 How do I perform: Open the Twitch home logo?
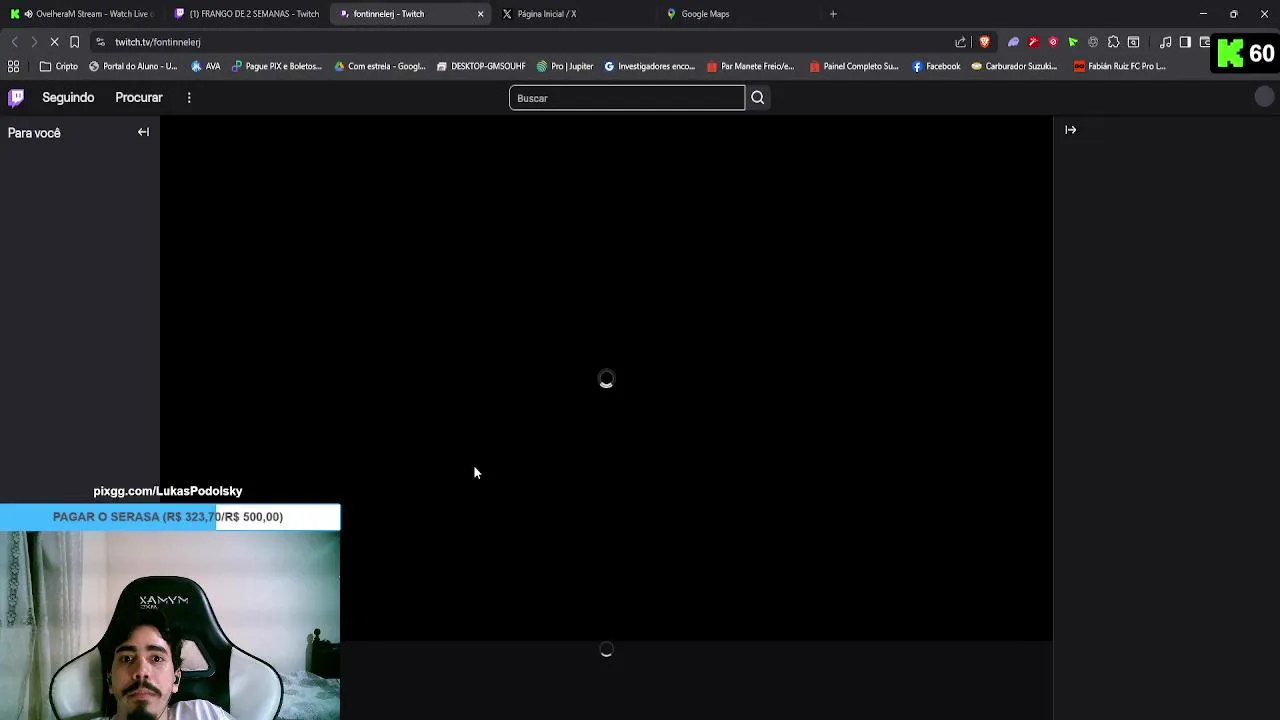[x=16, y=97]
